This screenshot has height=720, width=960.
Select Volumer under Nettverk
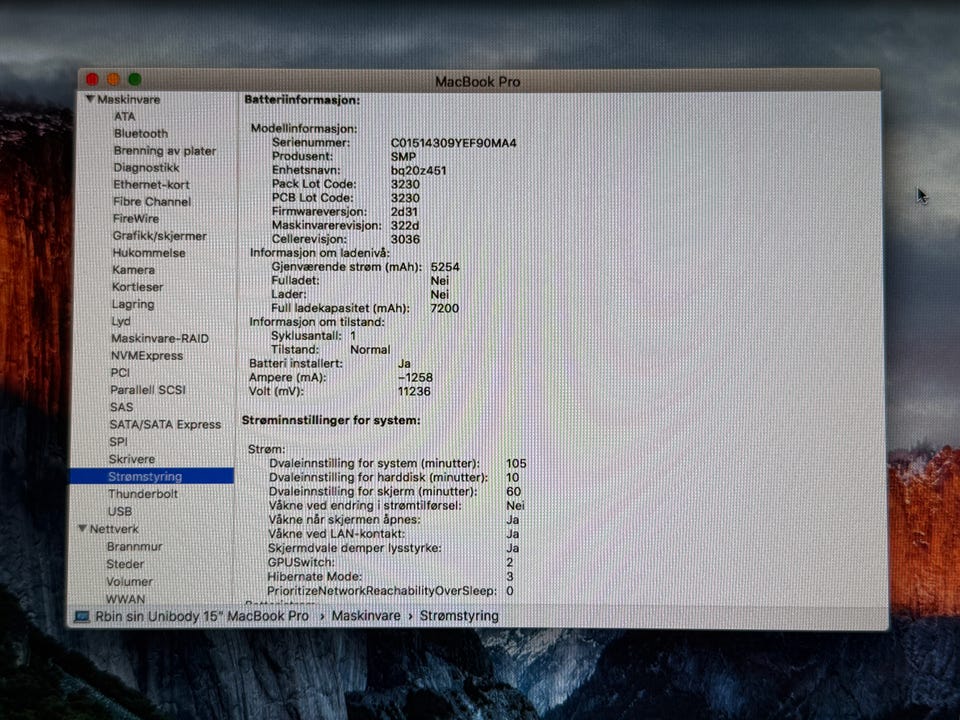(x=129, y=582)
